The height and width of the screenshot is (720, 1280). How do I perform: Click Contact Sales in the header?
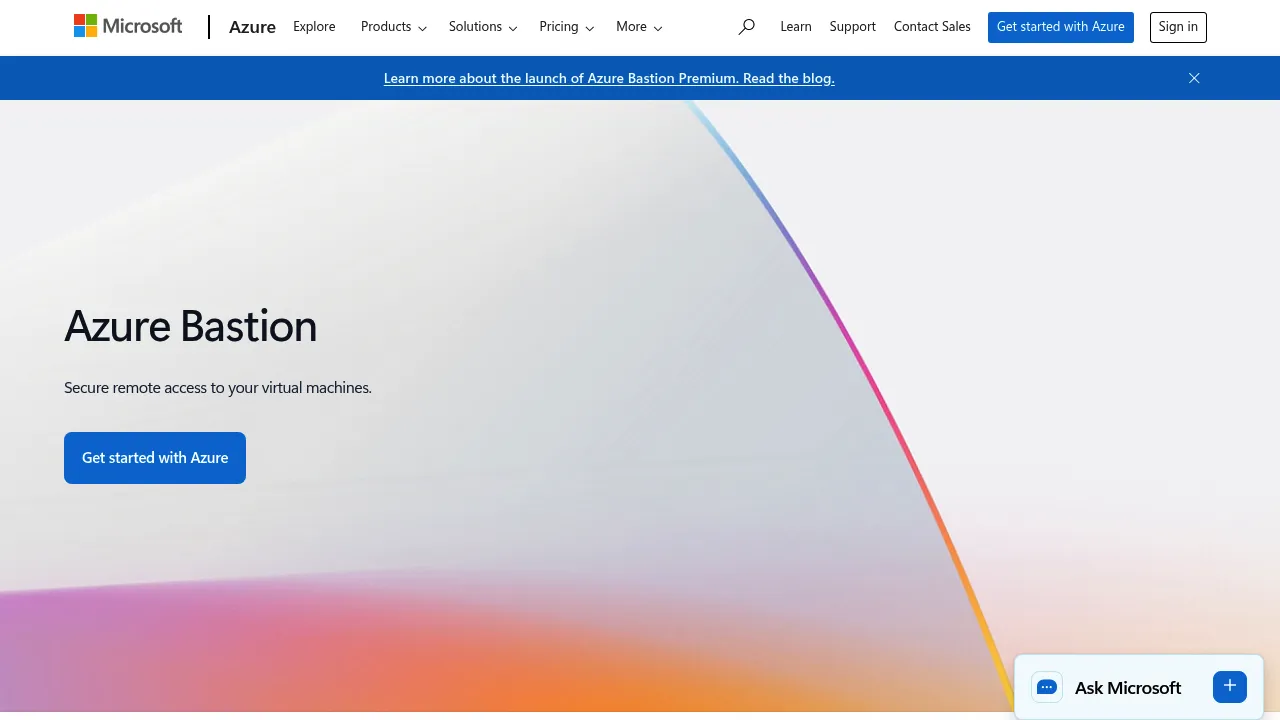coord(932,27)
